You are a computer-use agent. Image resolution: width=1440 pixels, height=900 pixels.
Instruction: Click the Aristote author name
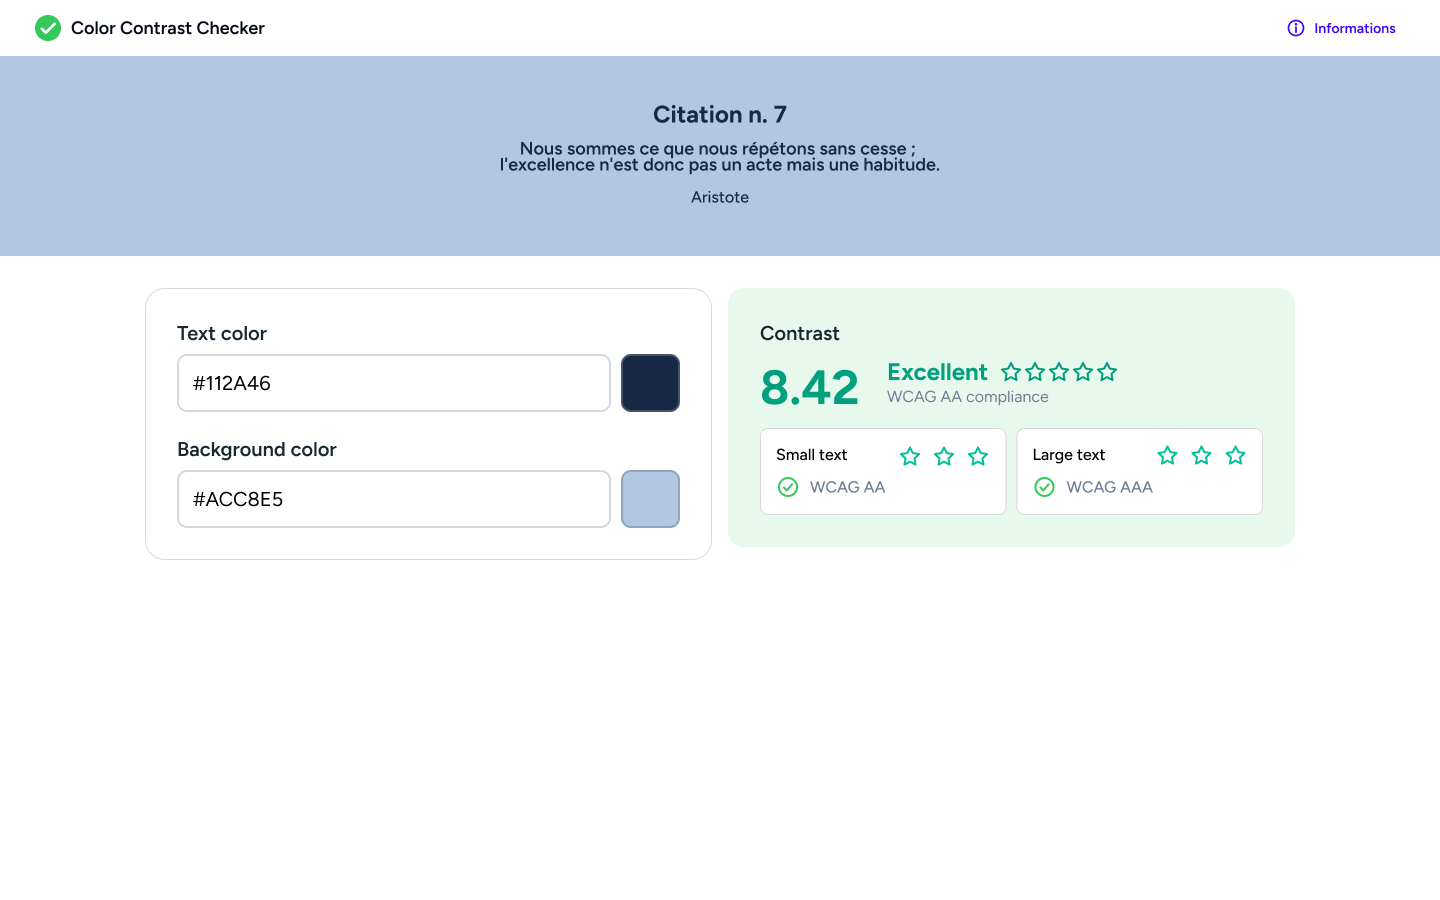[x=720, y=197]
